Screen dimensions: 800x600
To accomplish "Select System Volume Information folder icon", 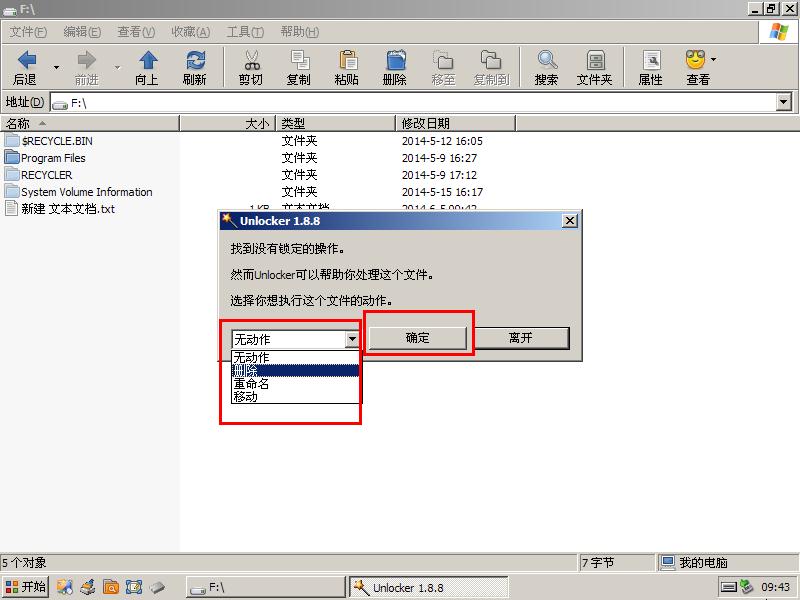I will tap(12, 191).
